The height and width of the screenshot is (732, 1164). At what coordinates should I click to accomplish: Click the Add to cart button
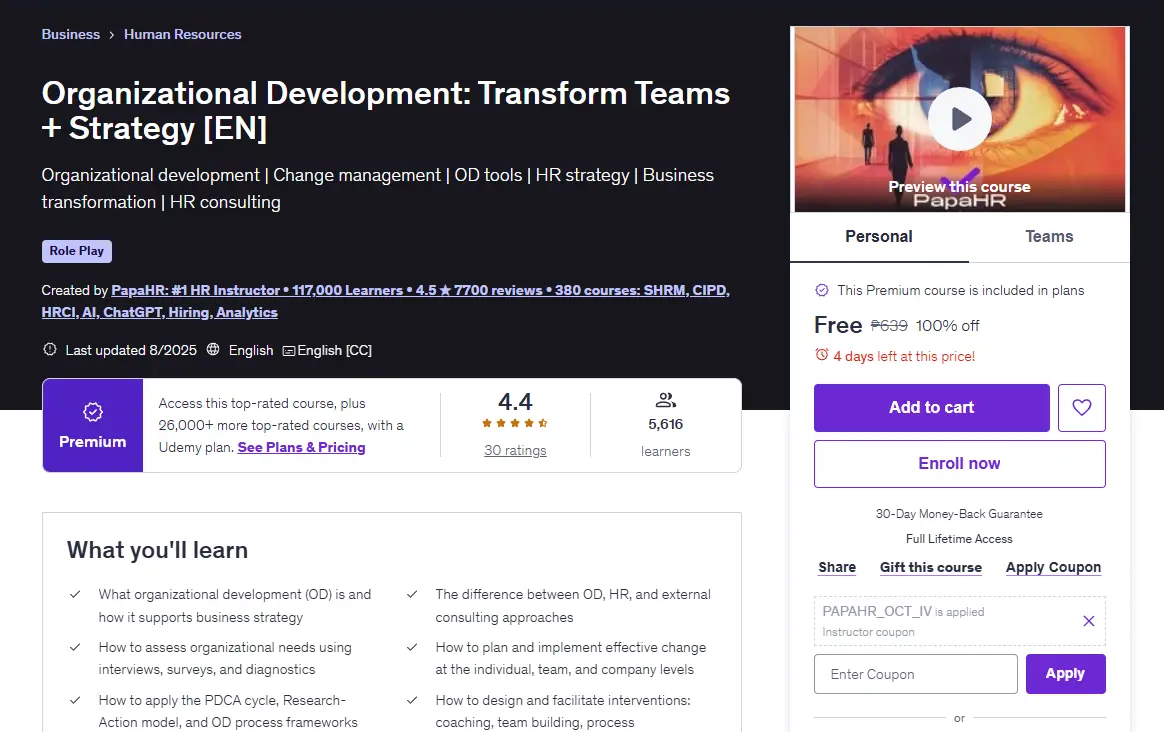[932, 408]
